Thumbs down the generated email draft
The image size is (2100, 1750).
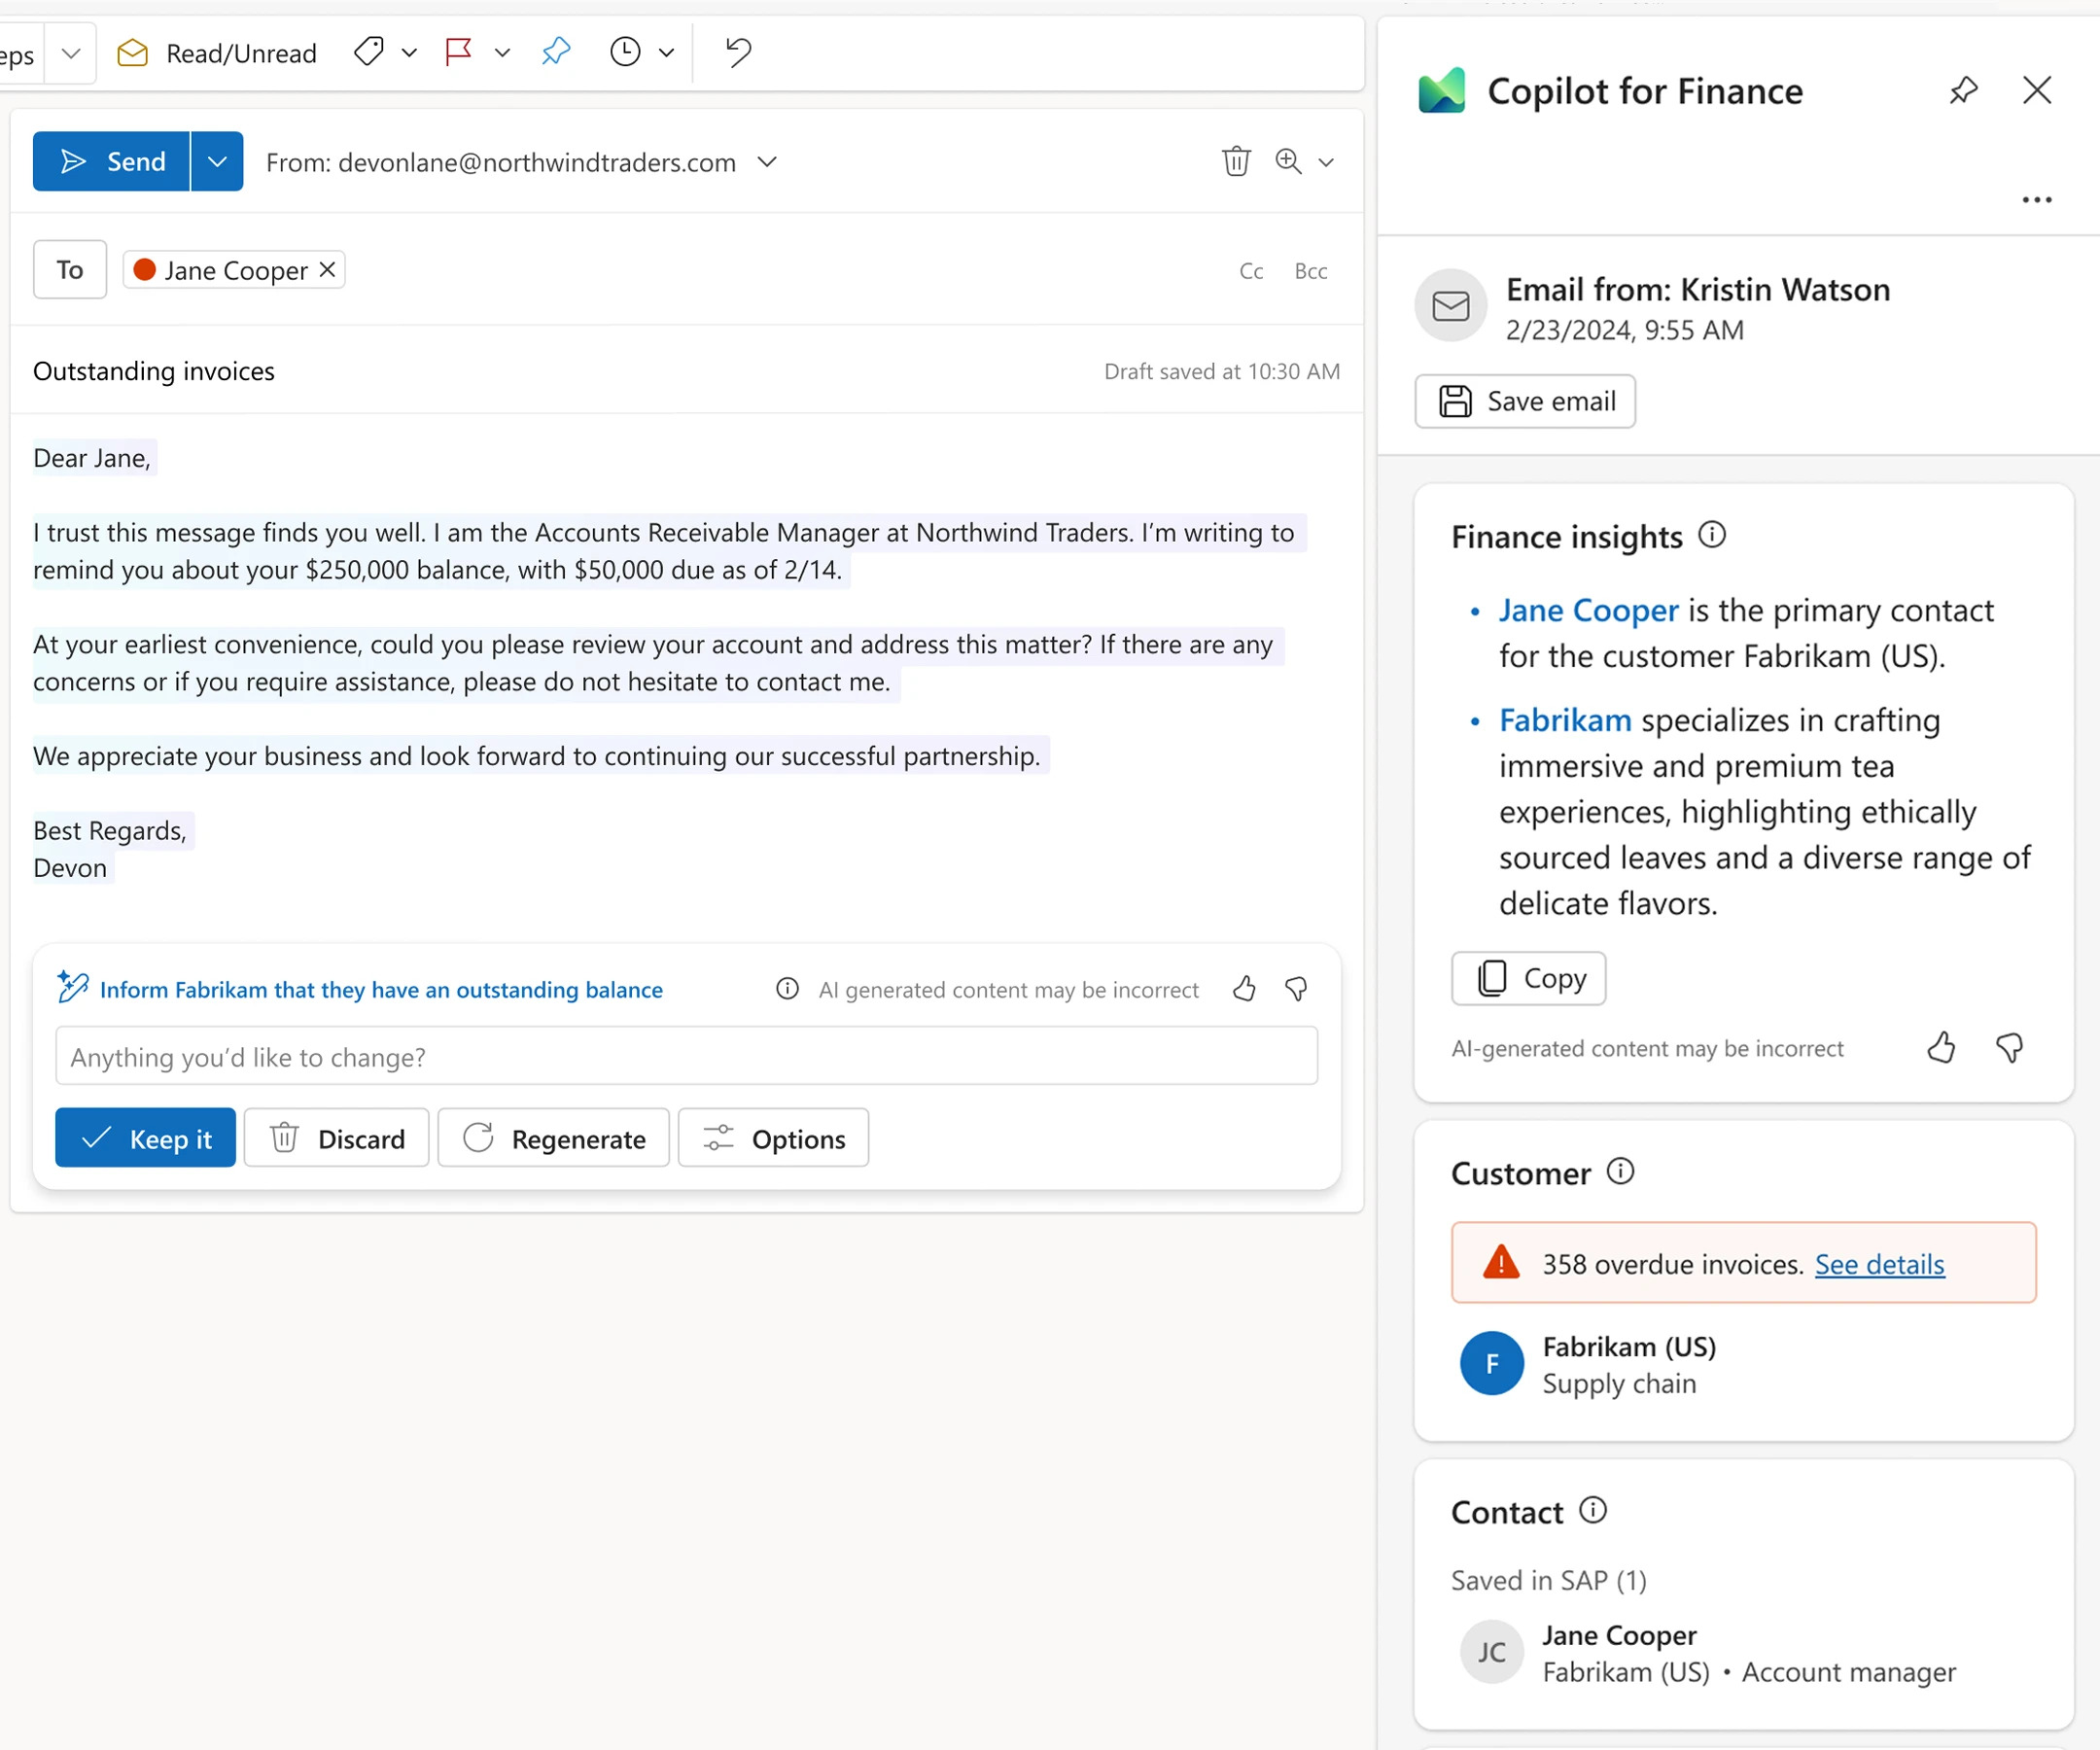click(1296, 989)
